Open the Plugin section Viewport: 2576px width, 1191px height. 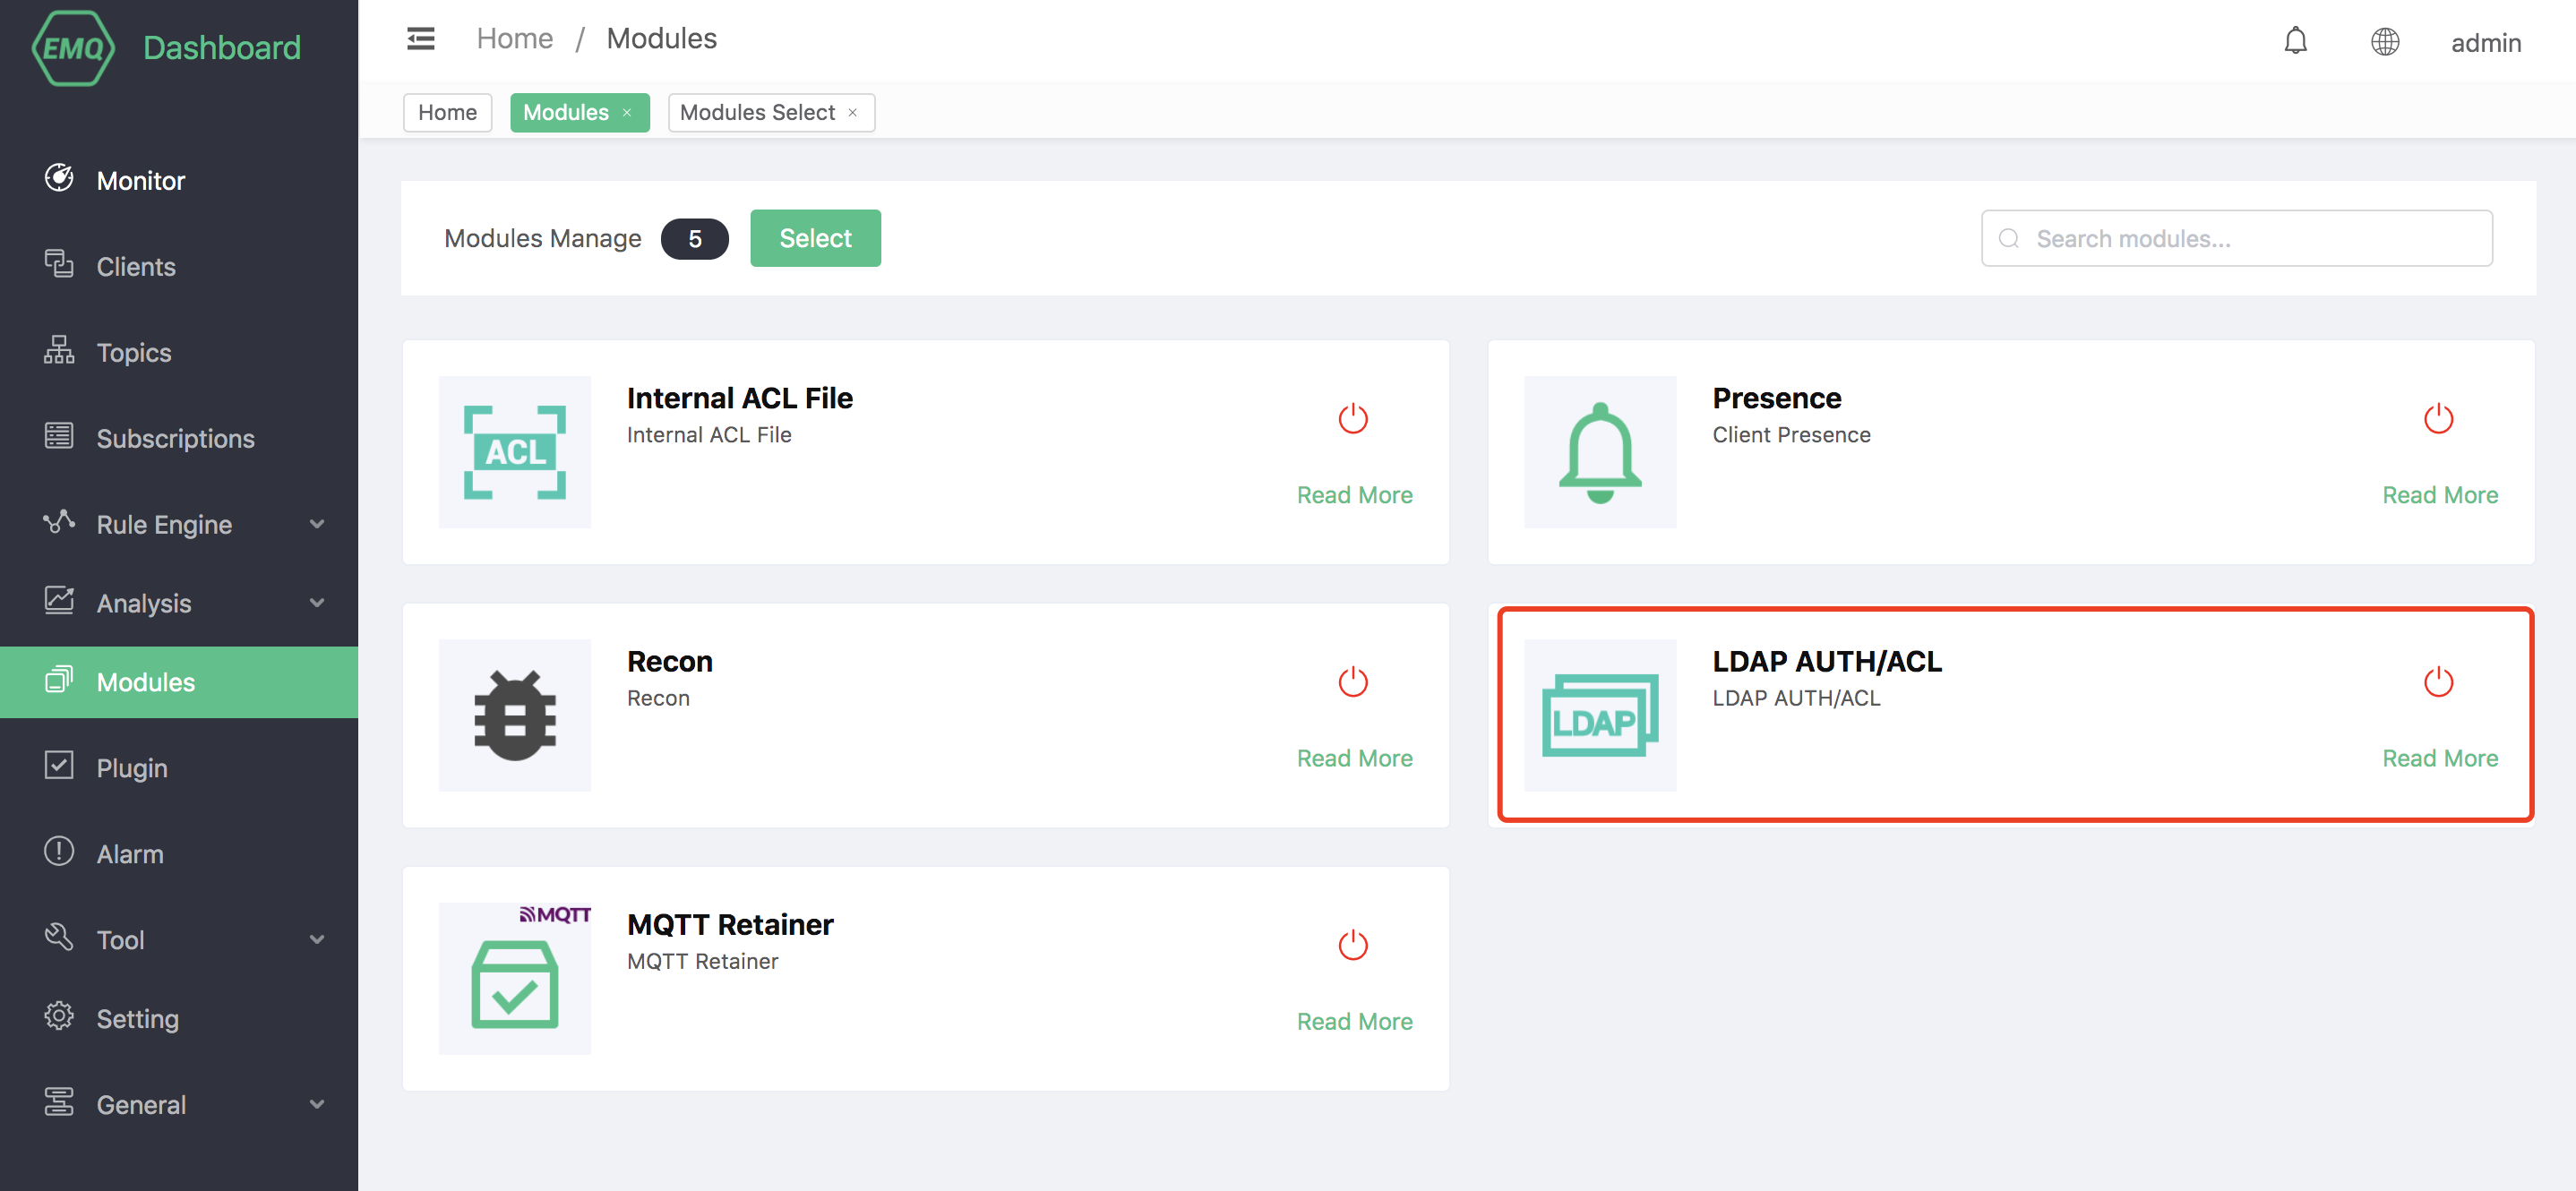(131, 767)
